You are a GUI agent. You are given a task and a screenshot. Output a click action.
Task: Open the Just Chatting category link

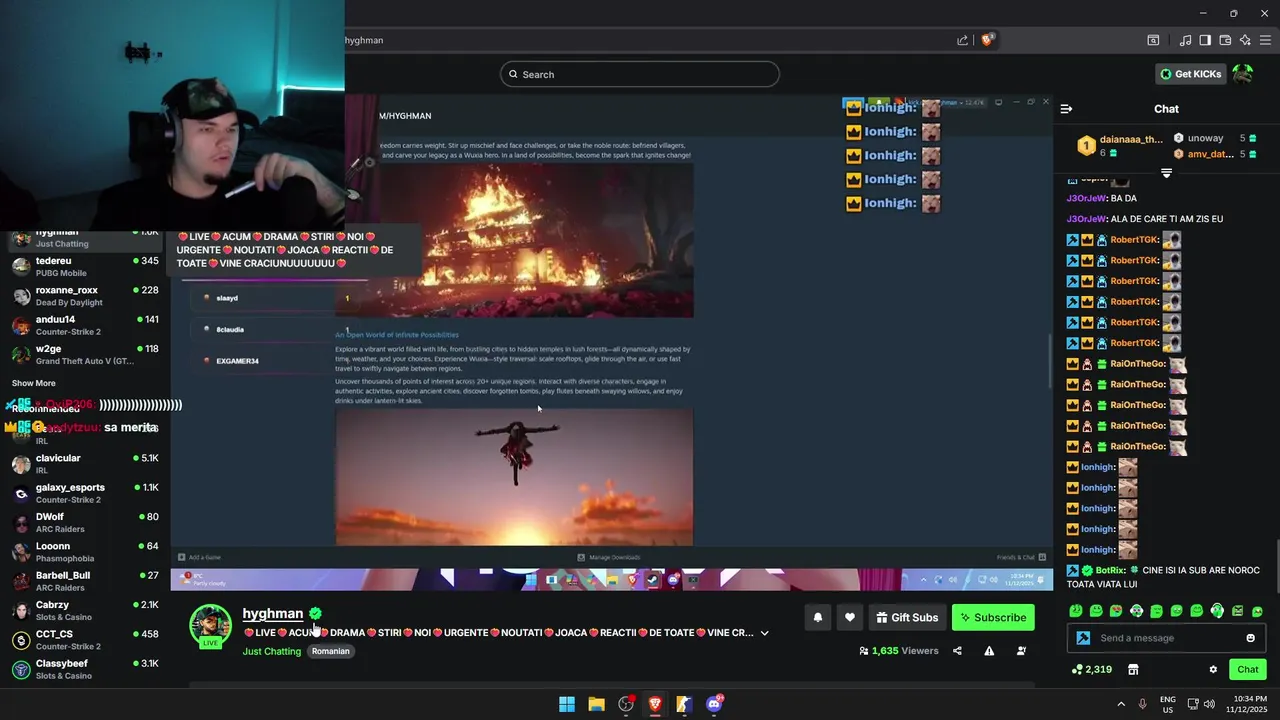click(x=271, y=651)
